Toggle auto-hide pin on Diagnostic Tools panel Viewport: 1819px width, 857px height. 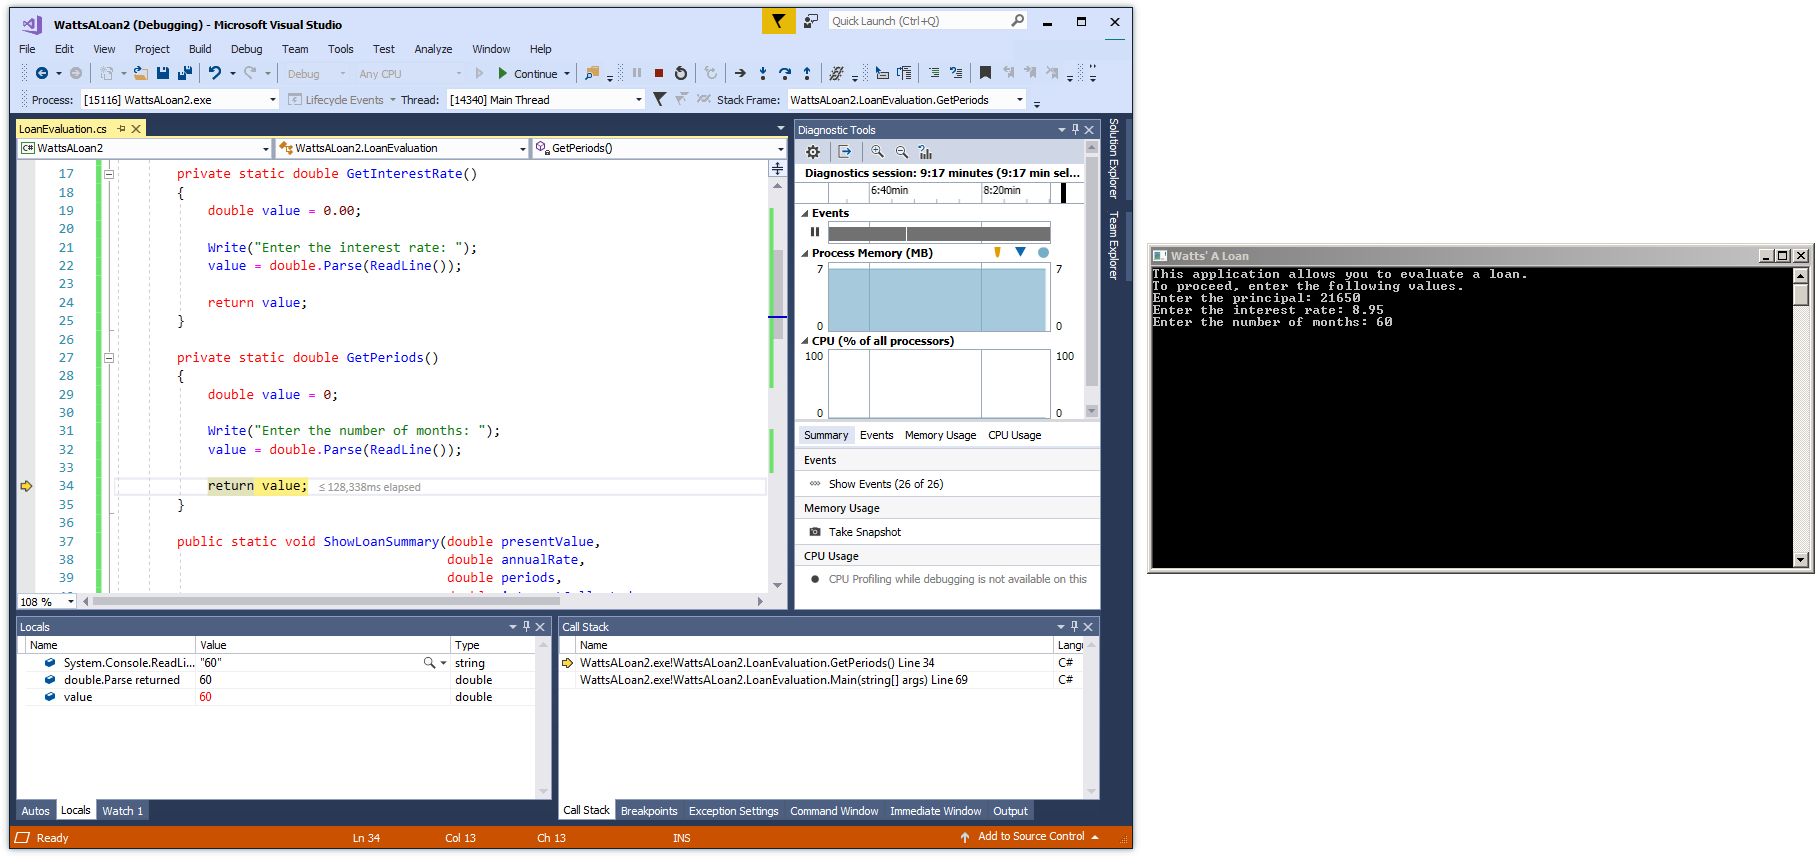pyautogui.click(x=1075, y=130)
